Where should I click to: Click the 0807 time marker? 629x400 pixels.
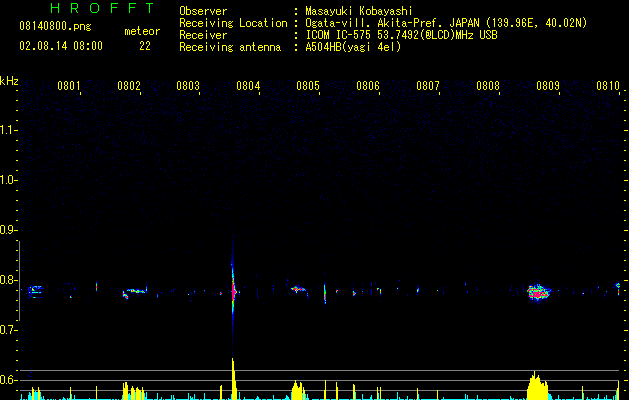(x=428, y=86)
